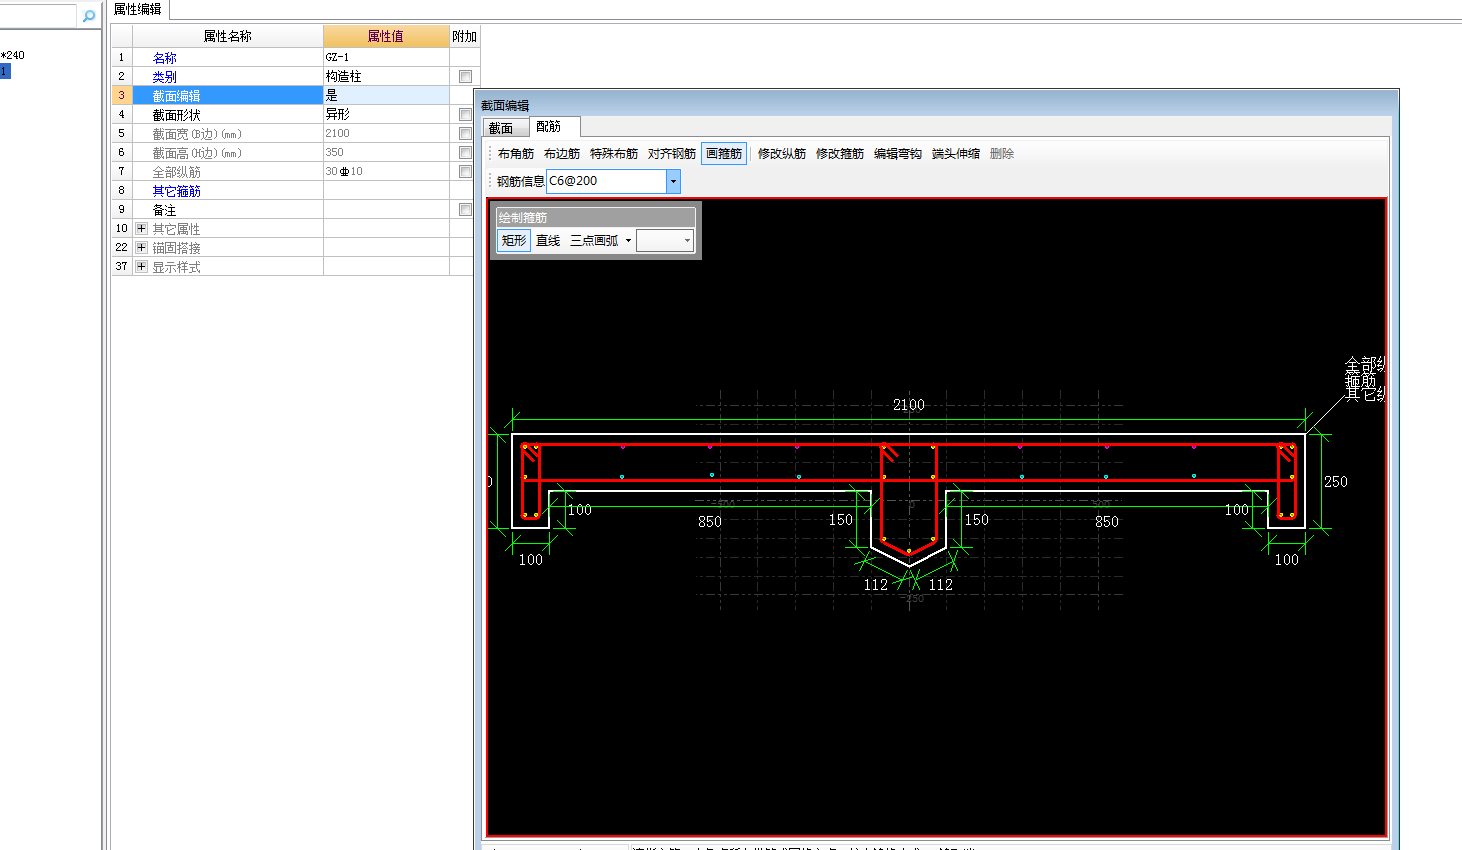Click the 是 value of 截面编辑
1462x850 pixels.
tap(386, 96)
